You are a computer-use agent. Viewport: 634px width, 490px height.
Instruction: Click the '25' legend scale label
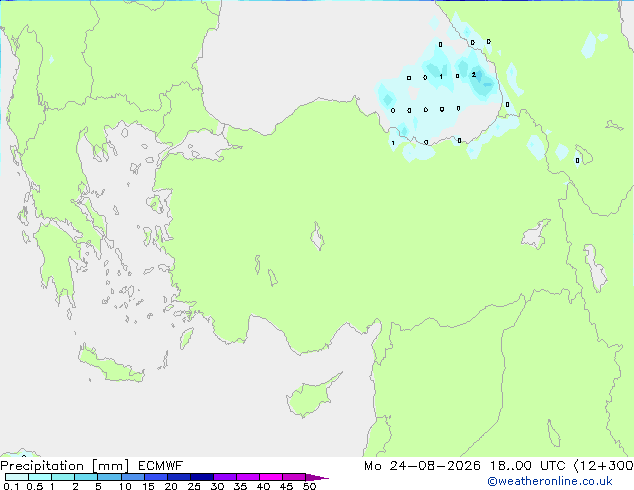tap(194, 486)
